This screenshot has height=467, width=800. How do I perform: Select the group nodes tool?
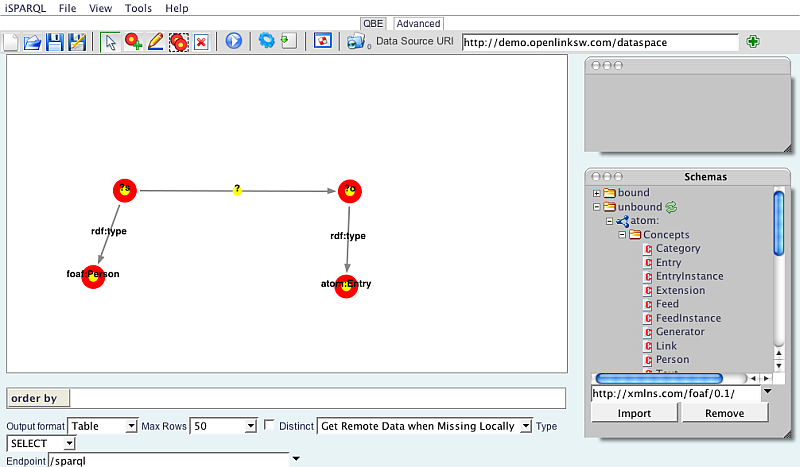pos(179,42)
